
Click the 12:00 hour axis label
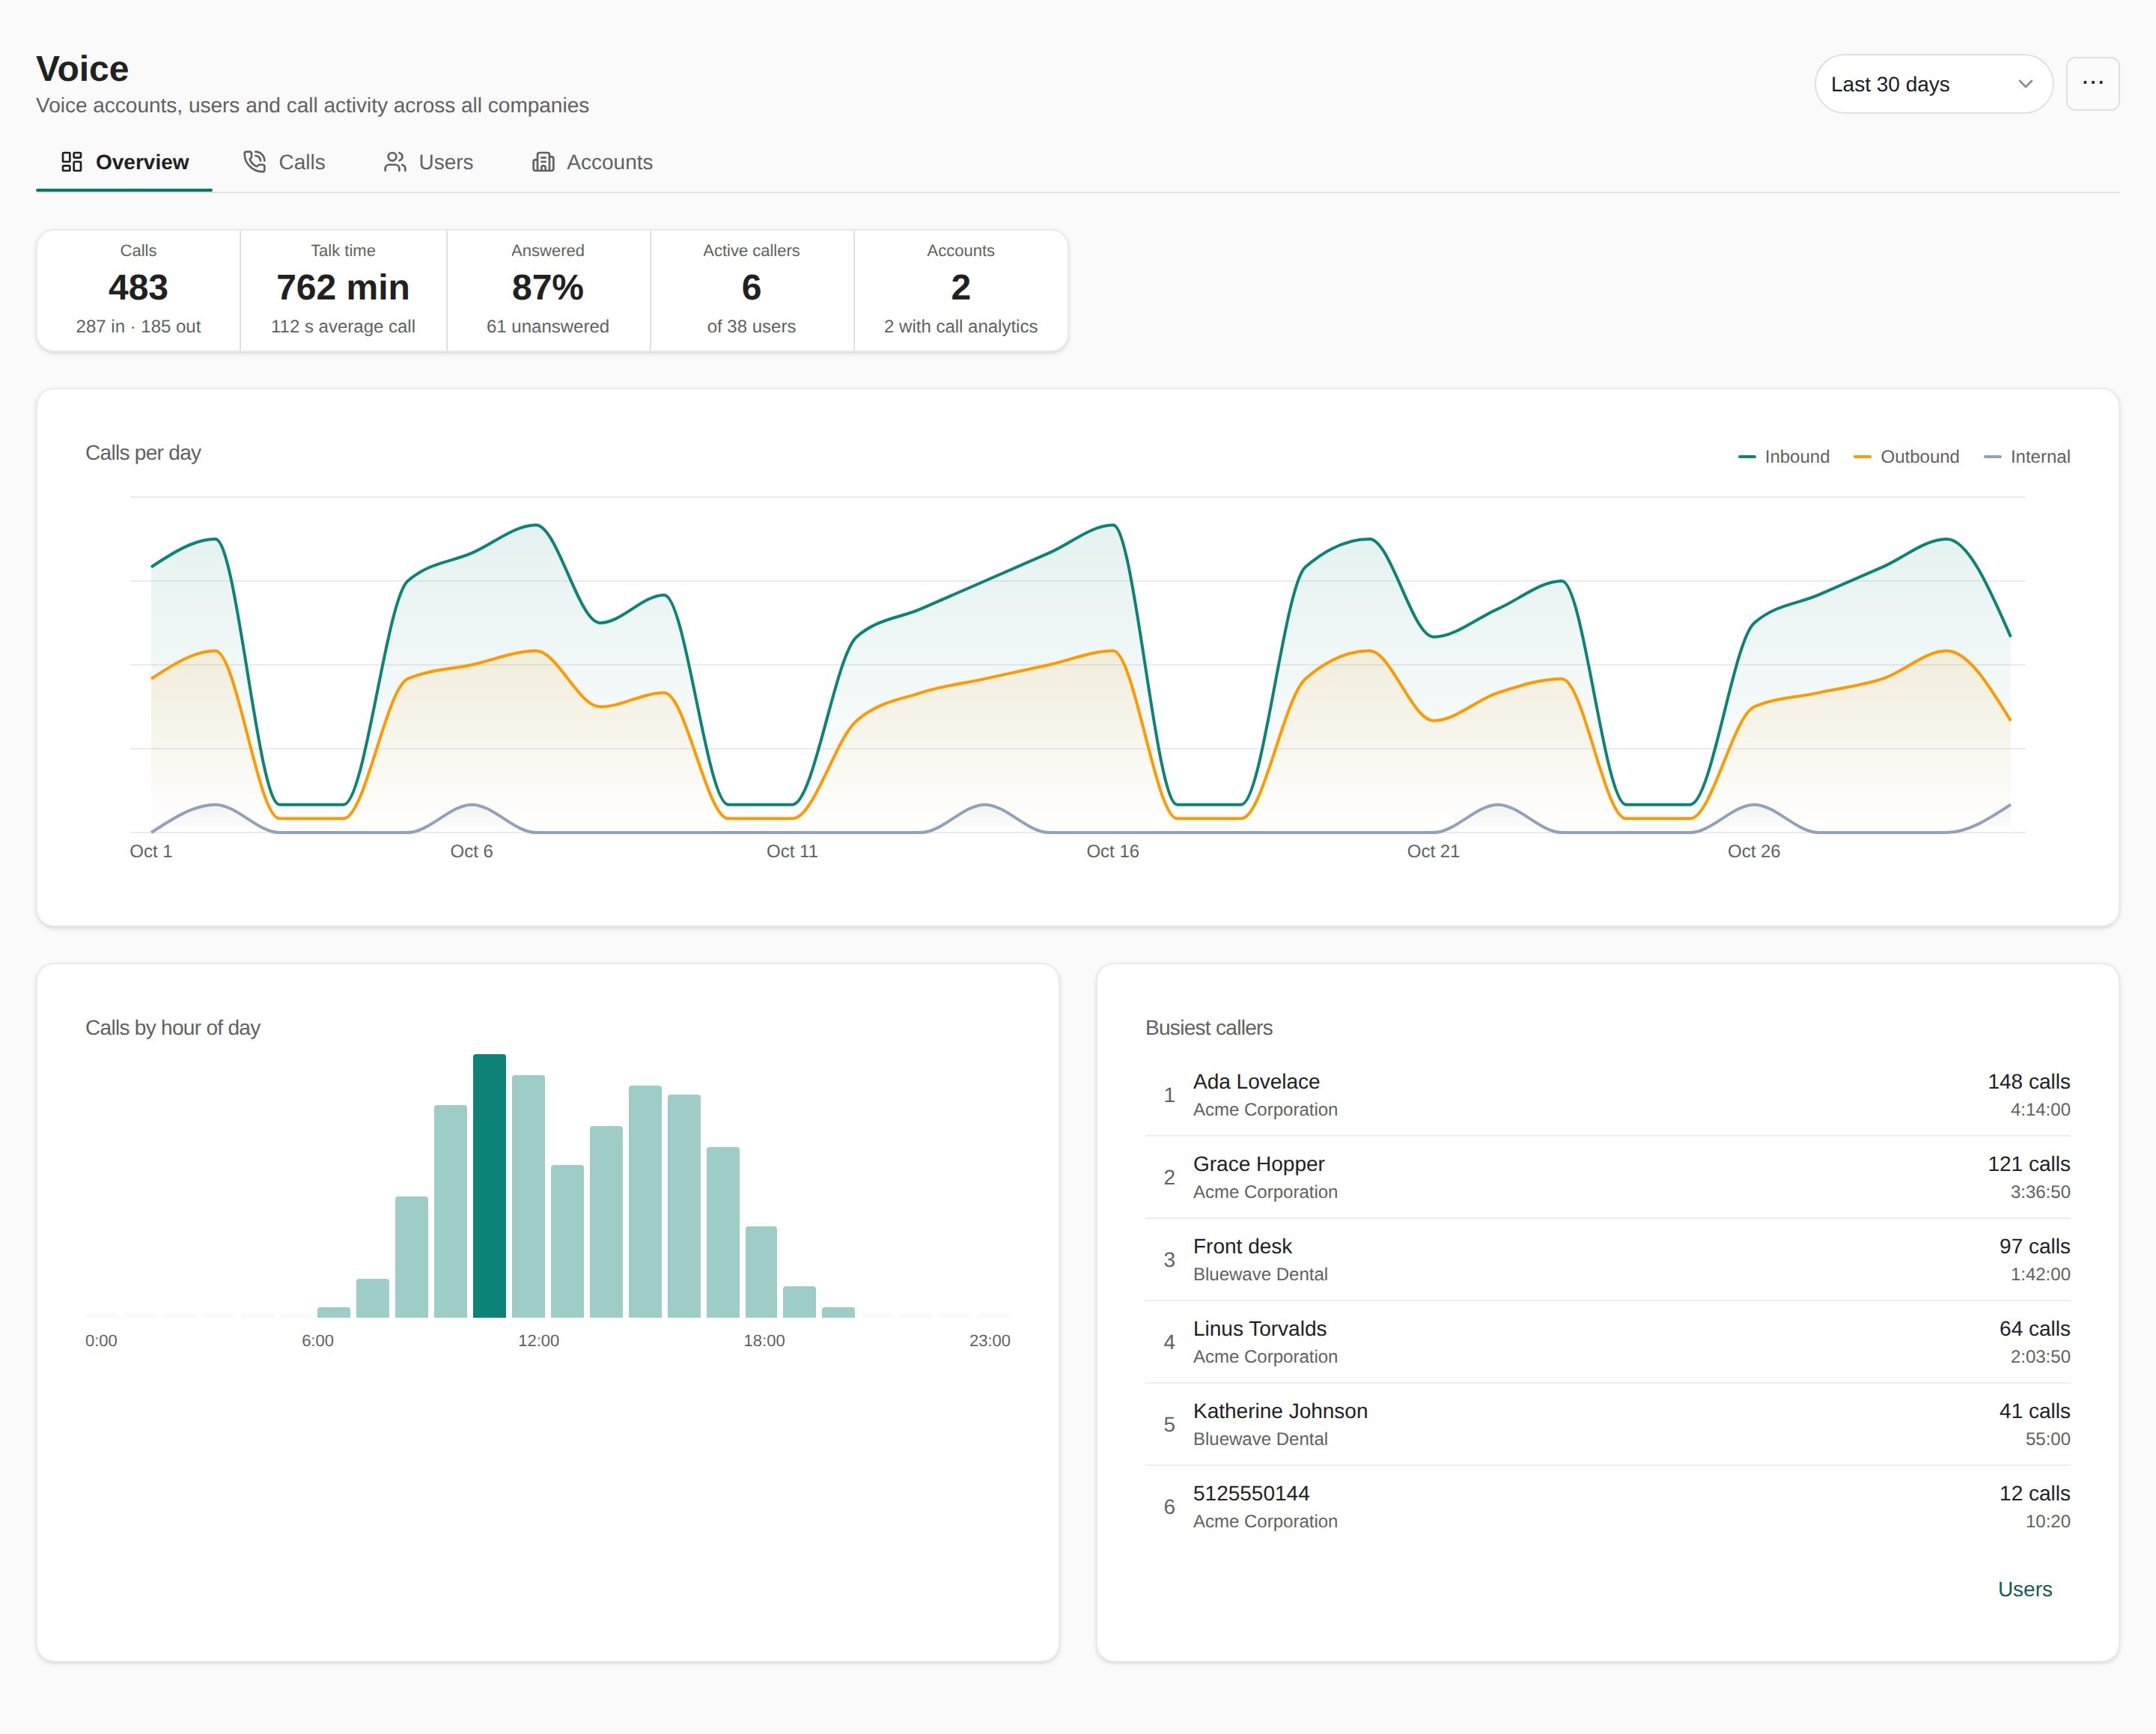coord(538,1340)
